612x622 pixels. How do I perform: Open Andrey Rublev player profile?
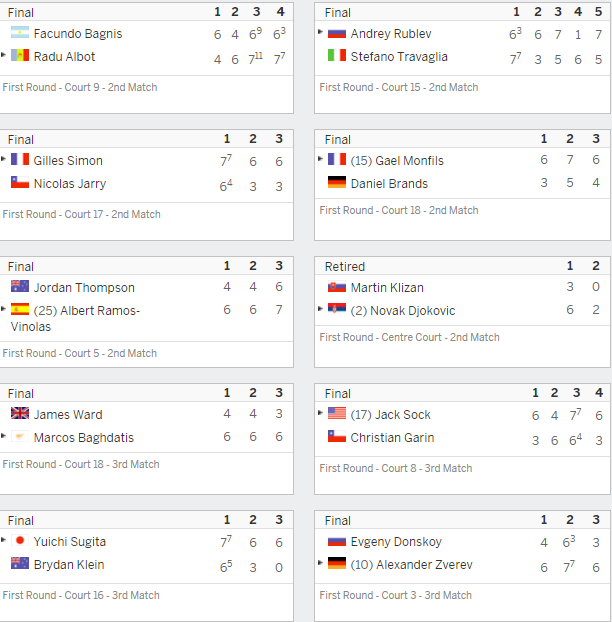pyautogui.click(x=391, y=34)
